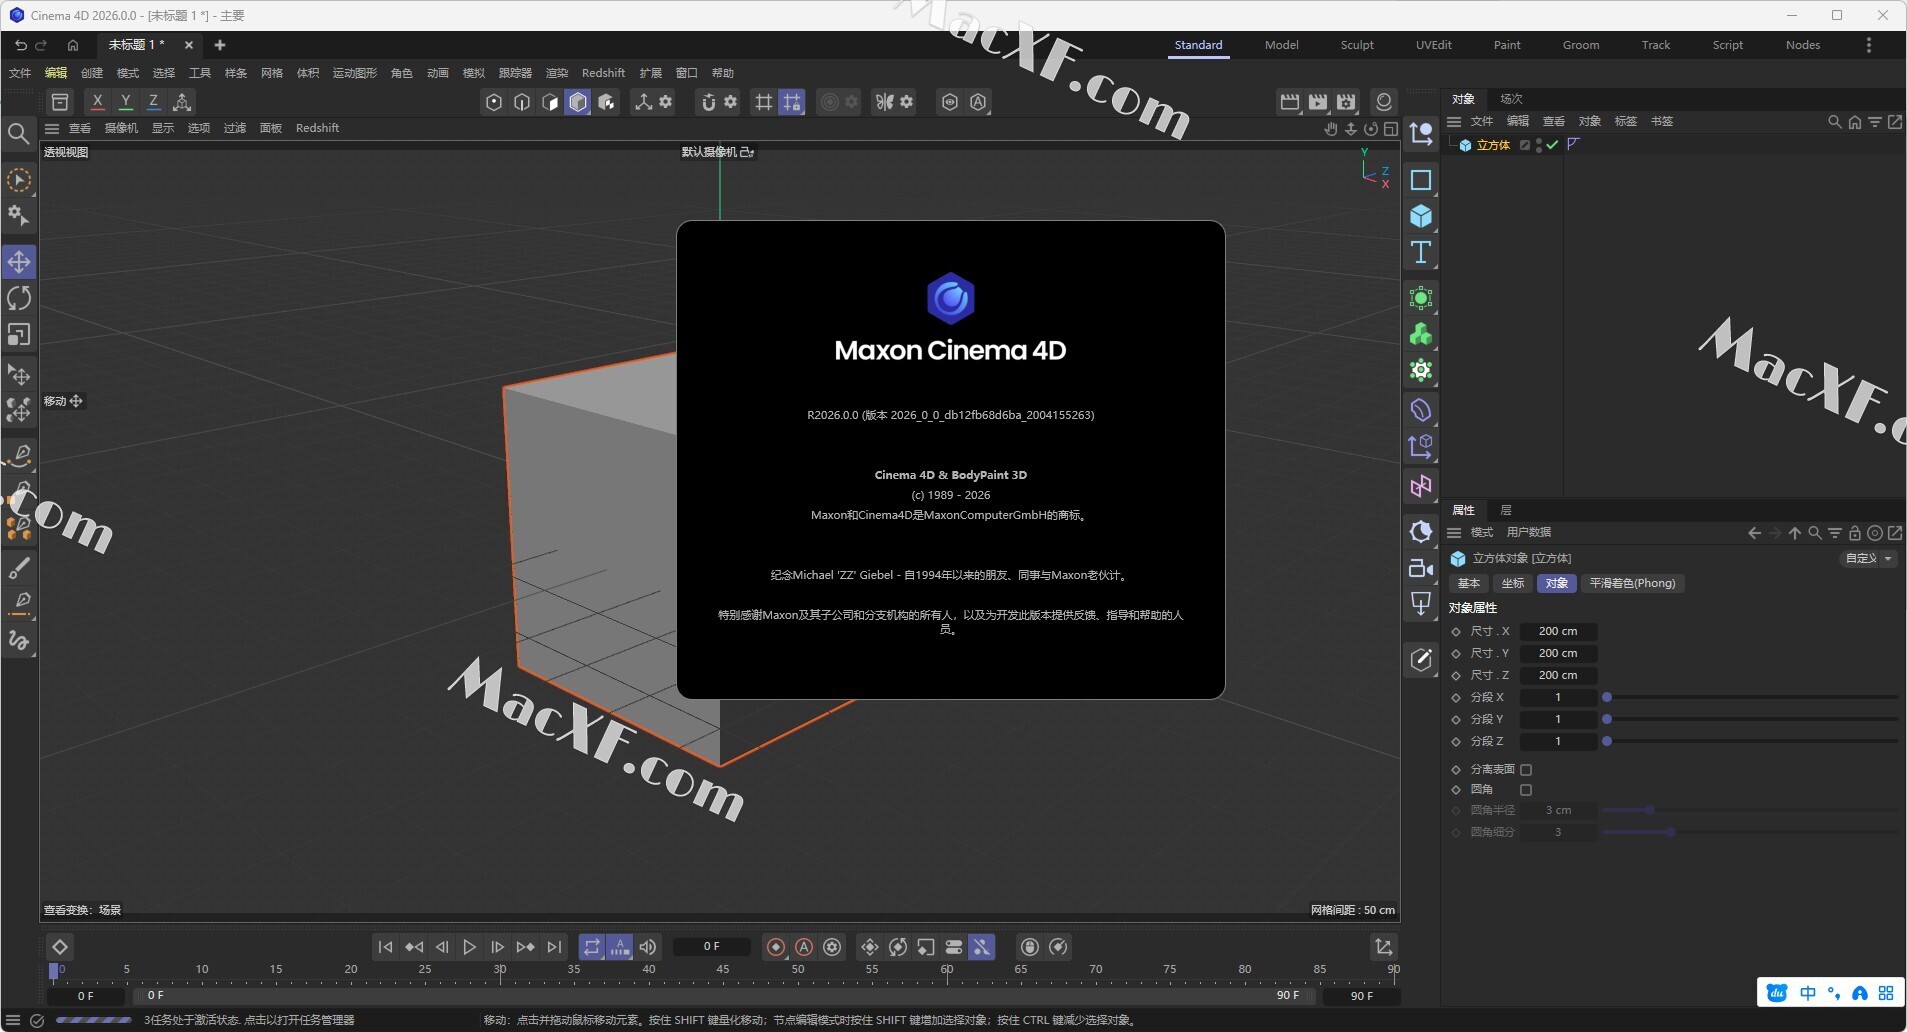Toggle the green check on 立方体 object

pyautogui.click(x=1552, y=145)
